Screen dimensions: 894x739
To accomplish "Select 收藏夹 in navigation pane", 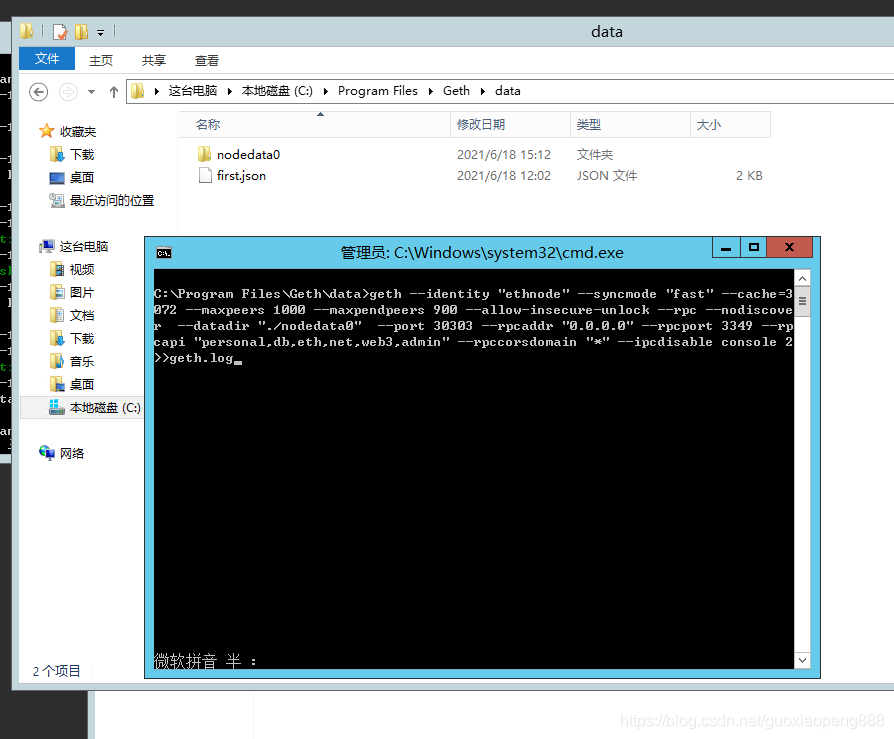I will tap(78, 132).
